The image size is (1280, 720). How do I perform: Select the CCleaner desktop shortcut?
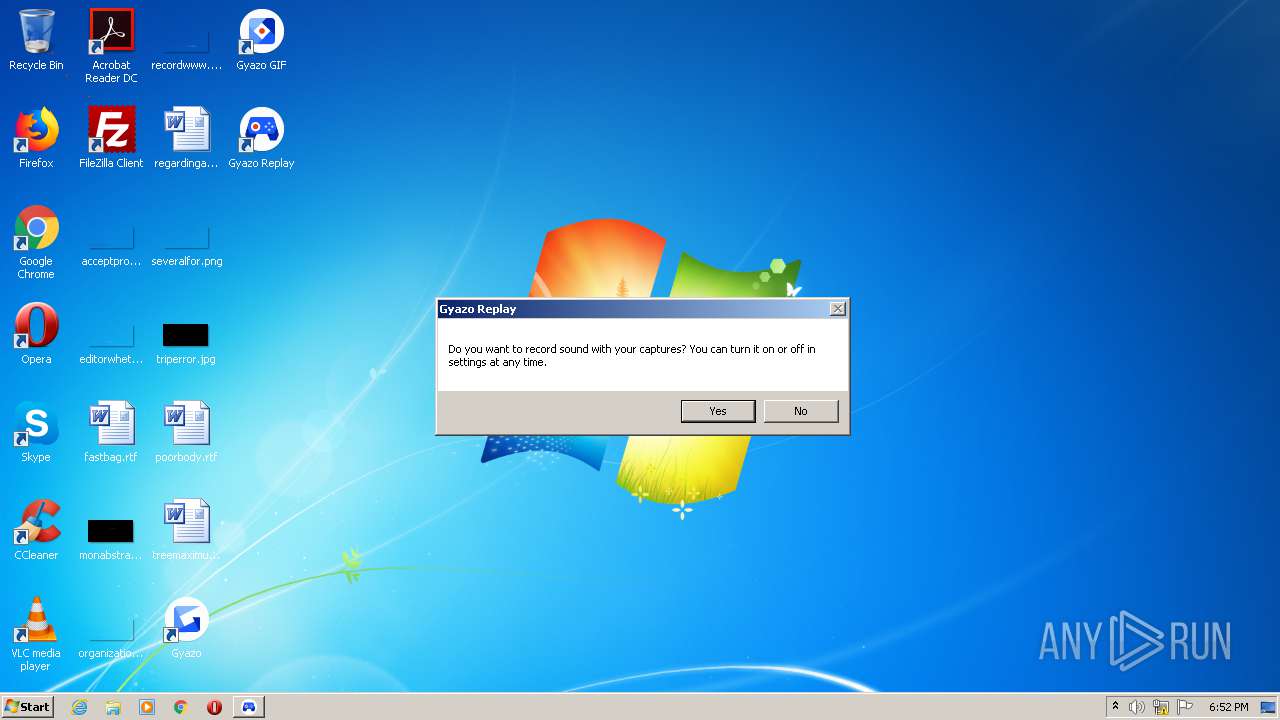[x=36, y=530]
